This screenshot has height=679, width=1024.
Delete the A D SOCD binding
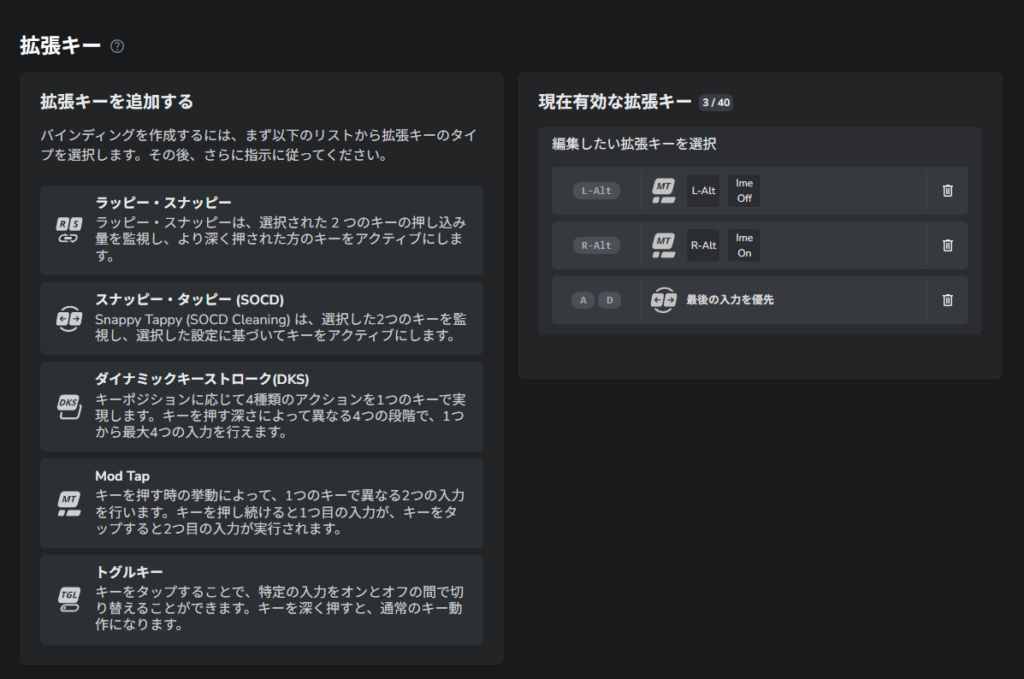[947, 300]
